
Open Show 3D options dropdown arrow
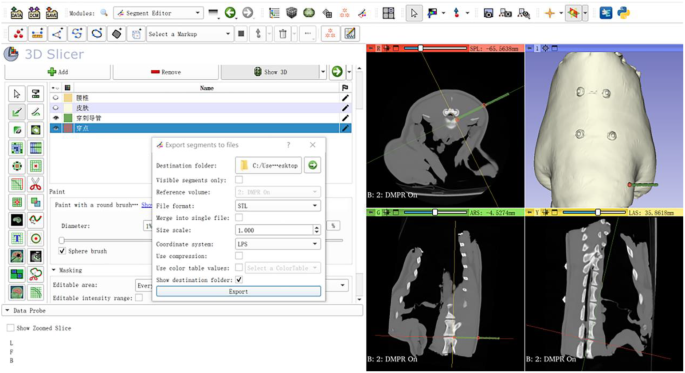323,72
